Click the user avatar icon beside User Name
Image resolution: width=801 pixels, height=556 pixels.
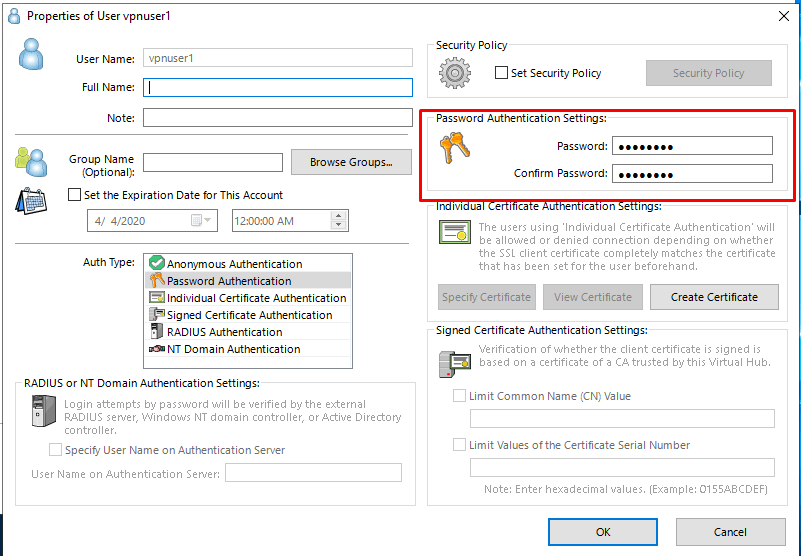pos(31,54)
